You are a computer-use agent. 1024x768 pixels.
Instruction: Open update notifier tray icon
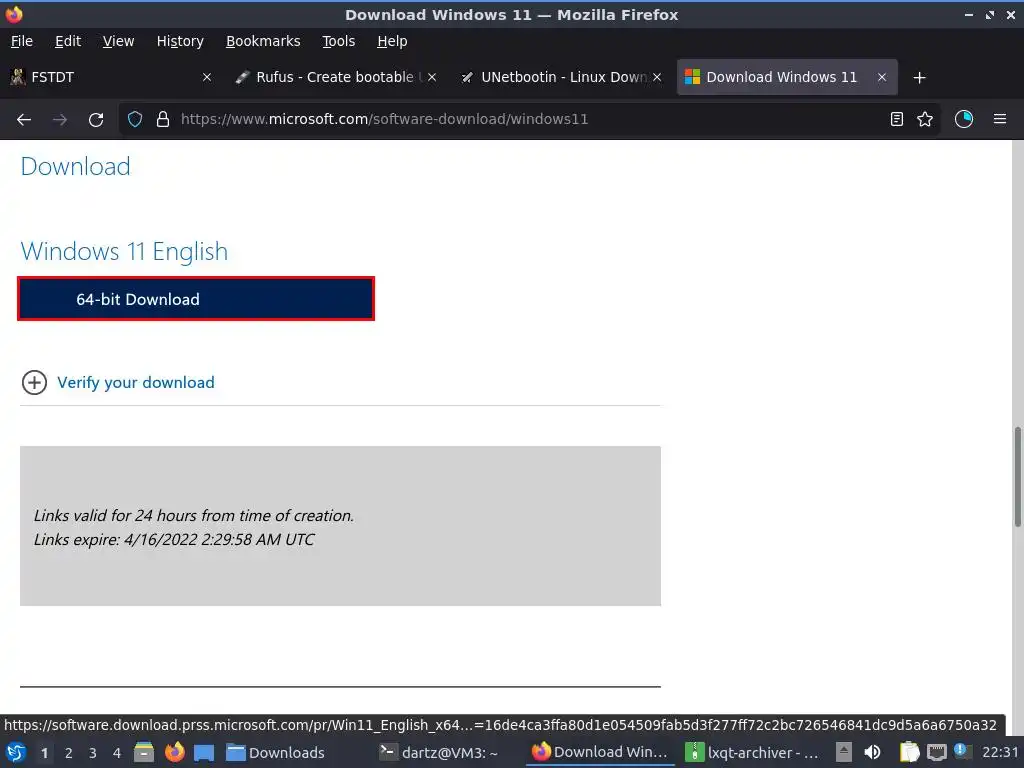[x=962, y=751]
